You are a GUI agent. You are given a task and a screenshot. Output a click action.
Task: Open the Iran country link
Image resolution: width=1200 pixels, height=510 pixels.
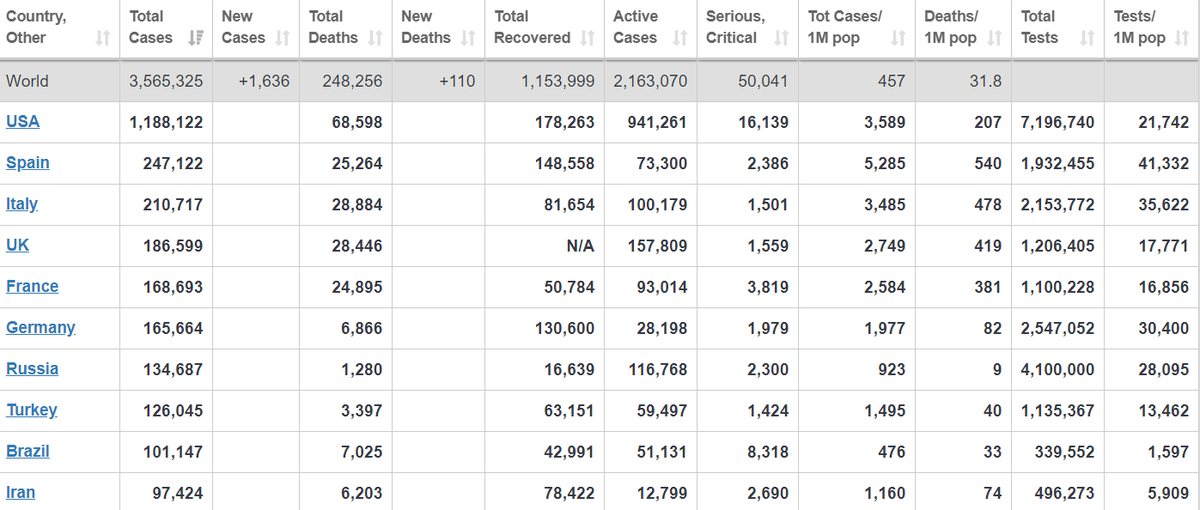click(x=21, y=491)
